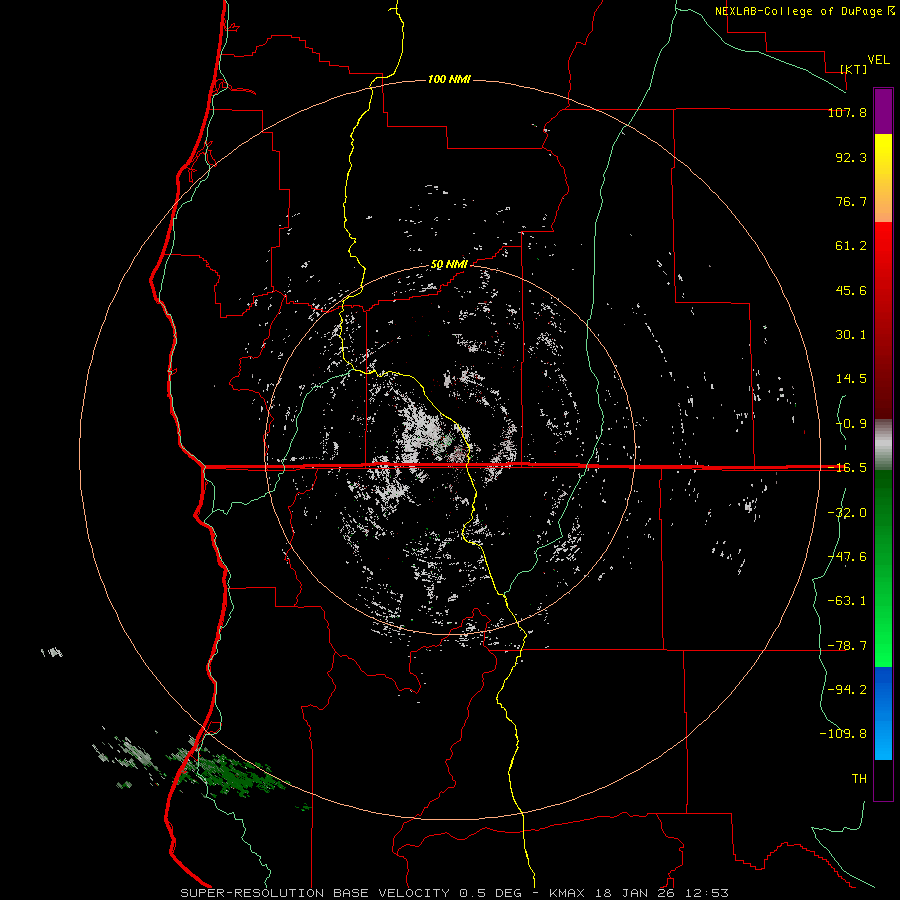Screen dimensions: 900x900
Task: Pick the blue color bar segment
Action: [x=883, y=713]
